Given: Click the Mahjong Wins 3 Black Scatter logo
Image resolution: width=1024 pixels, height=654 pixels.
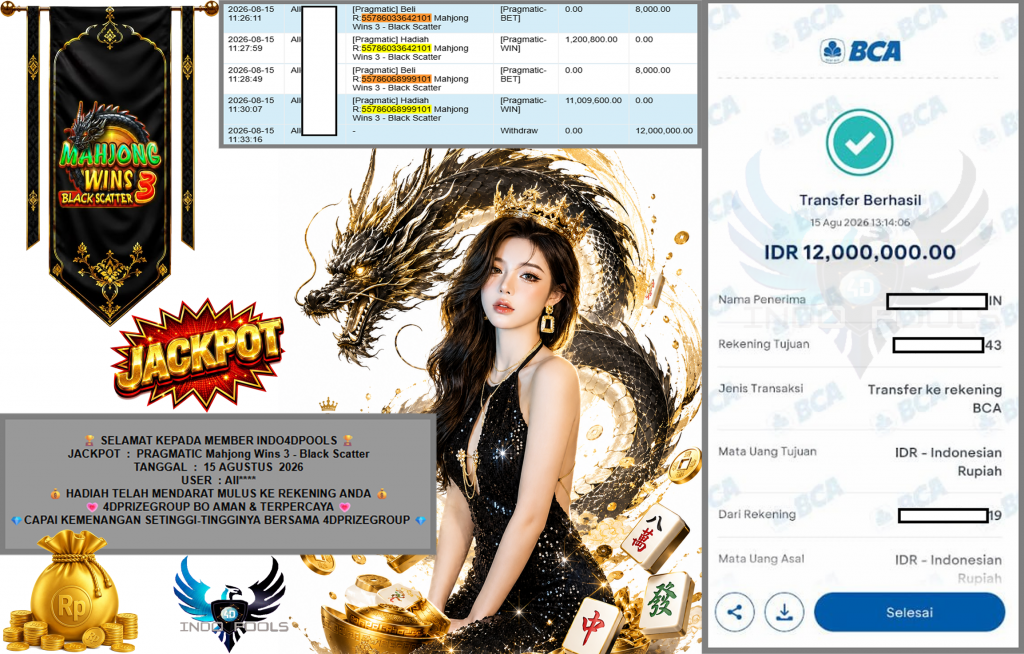Looking at the screenshot, I should 110,155.
